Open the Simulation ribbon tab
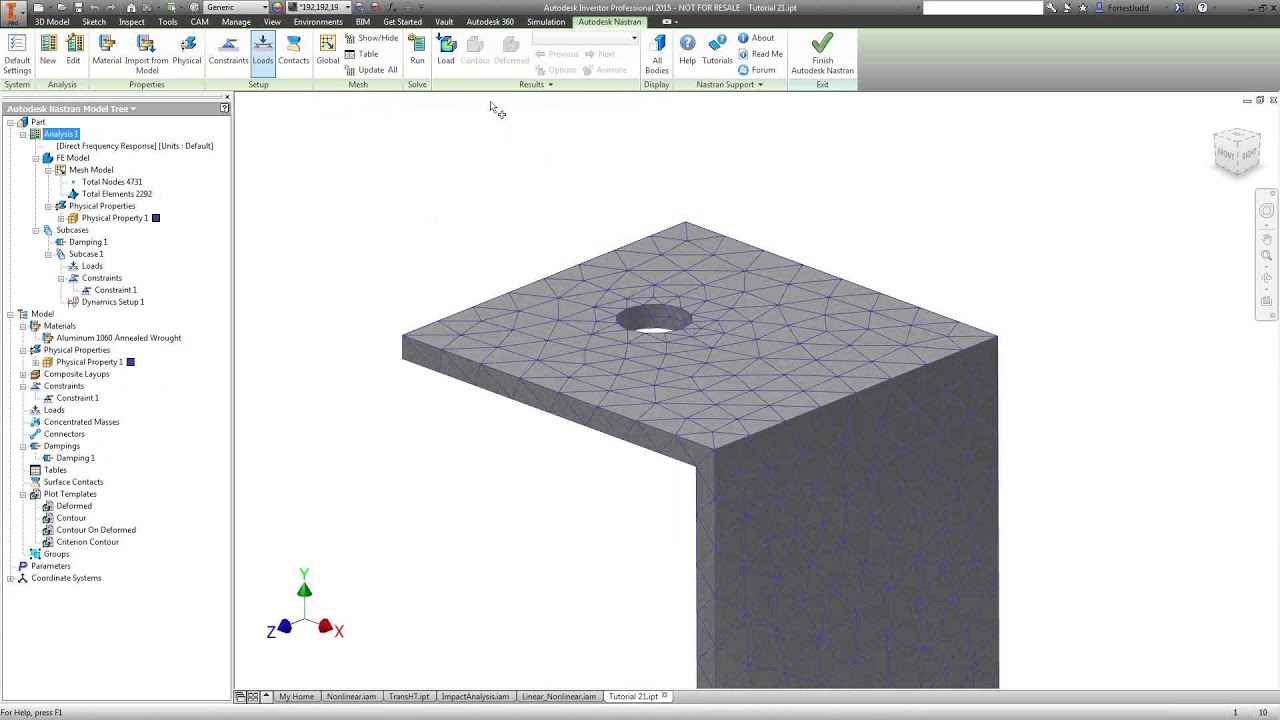This screenshot has height=720, width=1280. tap(546, 22)
